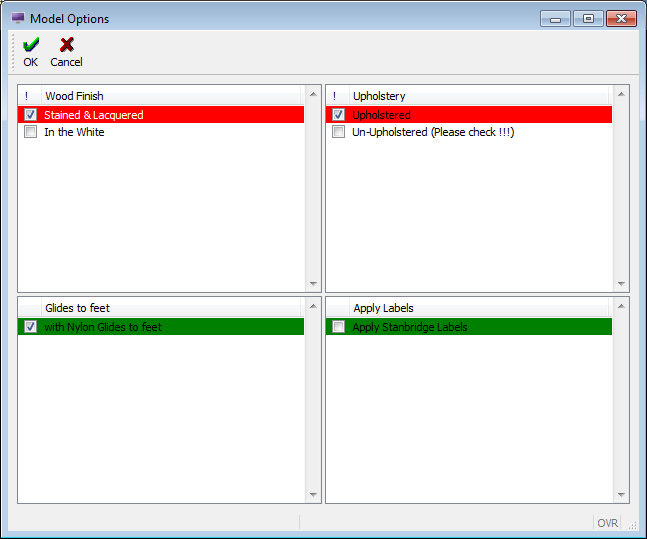Maximize the Model Options window
This screenshot has width=647, height=539.
point(588,18)
